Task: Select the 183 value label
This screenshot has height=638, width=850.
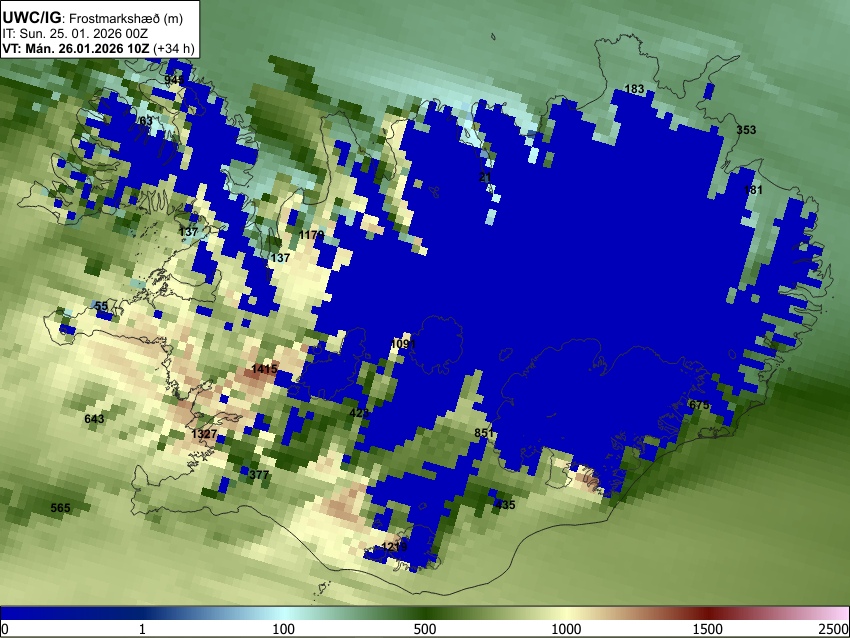Action: click(634, 89)
